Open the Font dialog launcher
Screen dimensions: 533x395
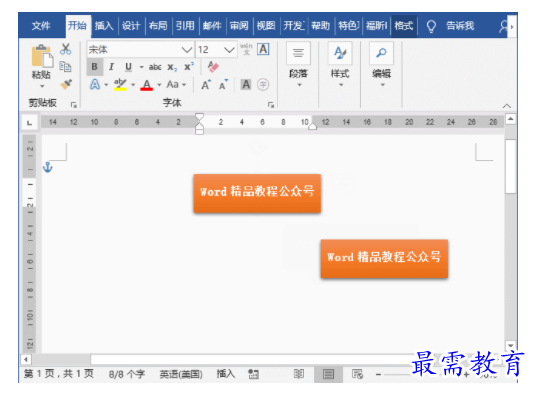pos(271,105)
